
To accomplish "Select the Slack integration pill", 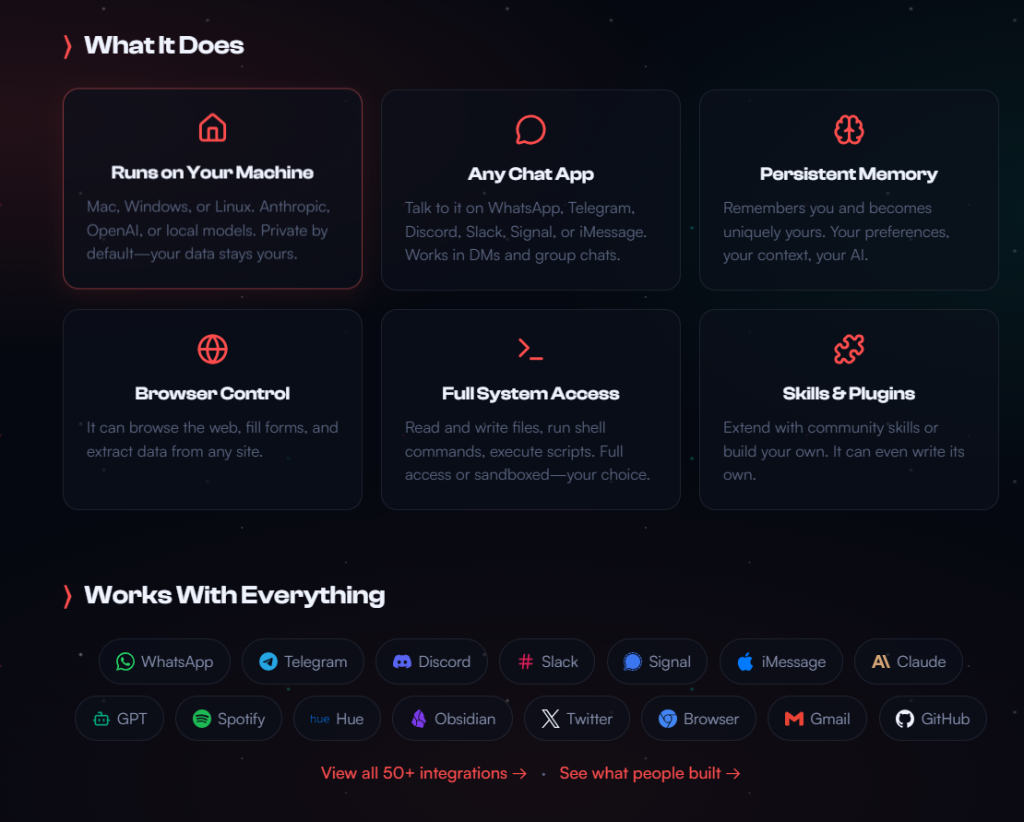I will [x=546, y=661].
